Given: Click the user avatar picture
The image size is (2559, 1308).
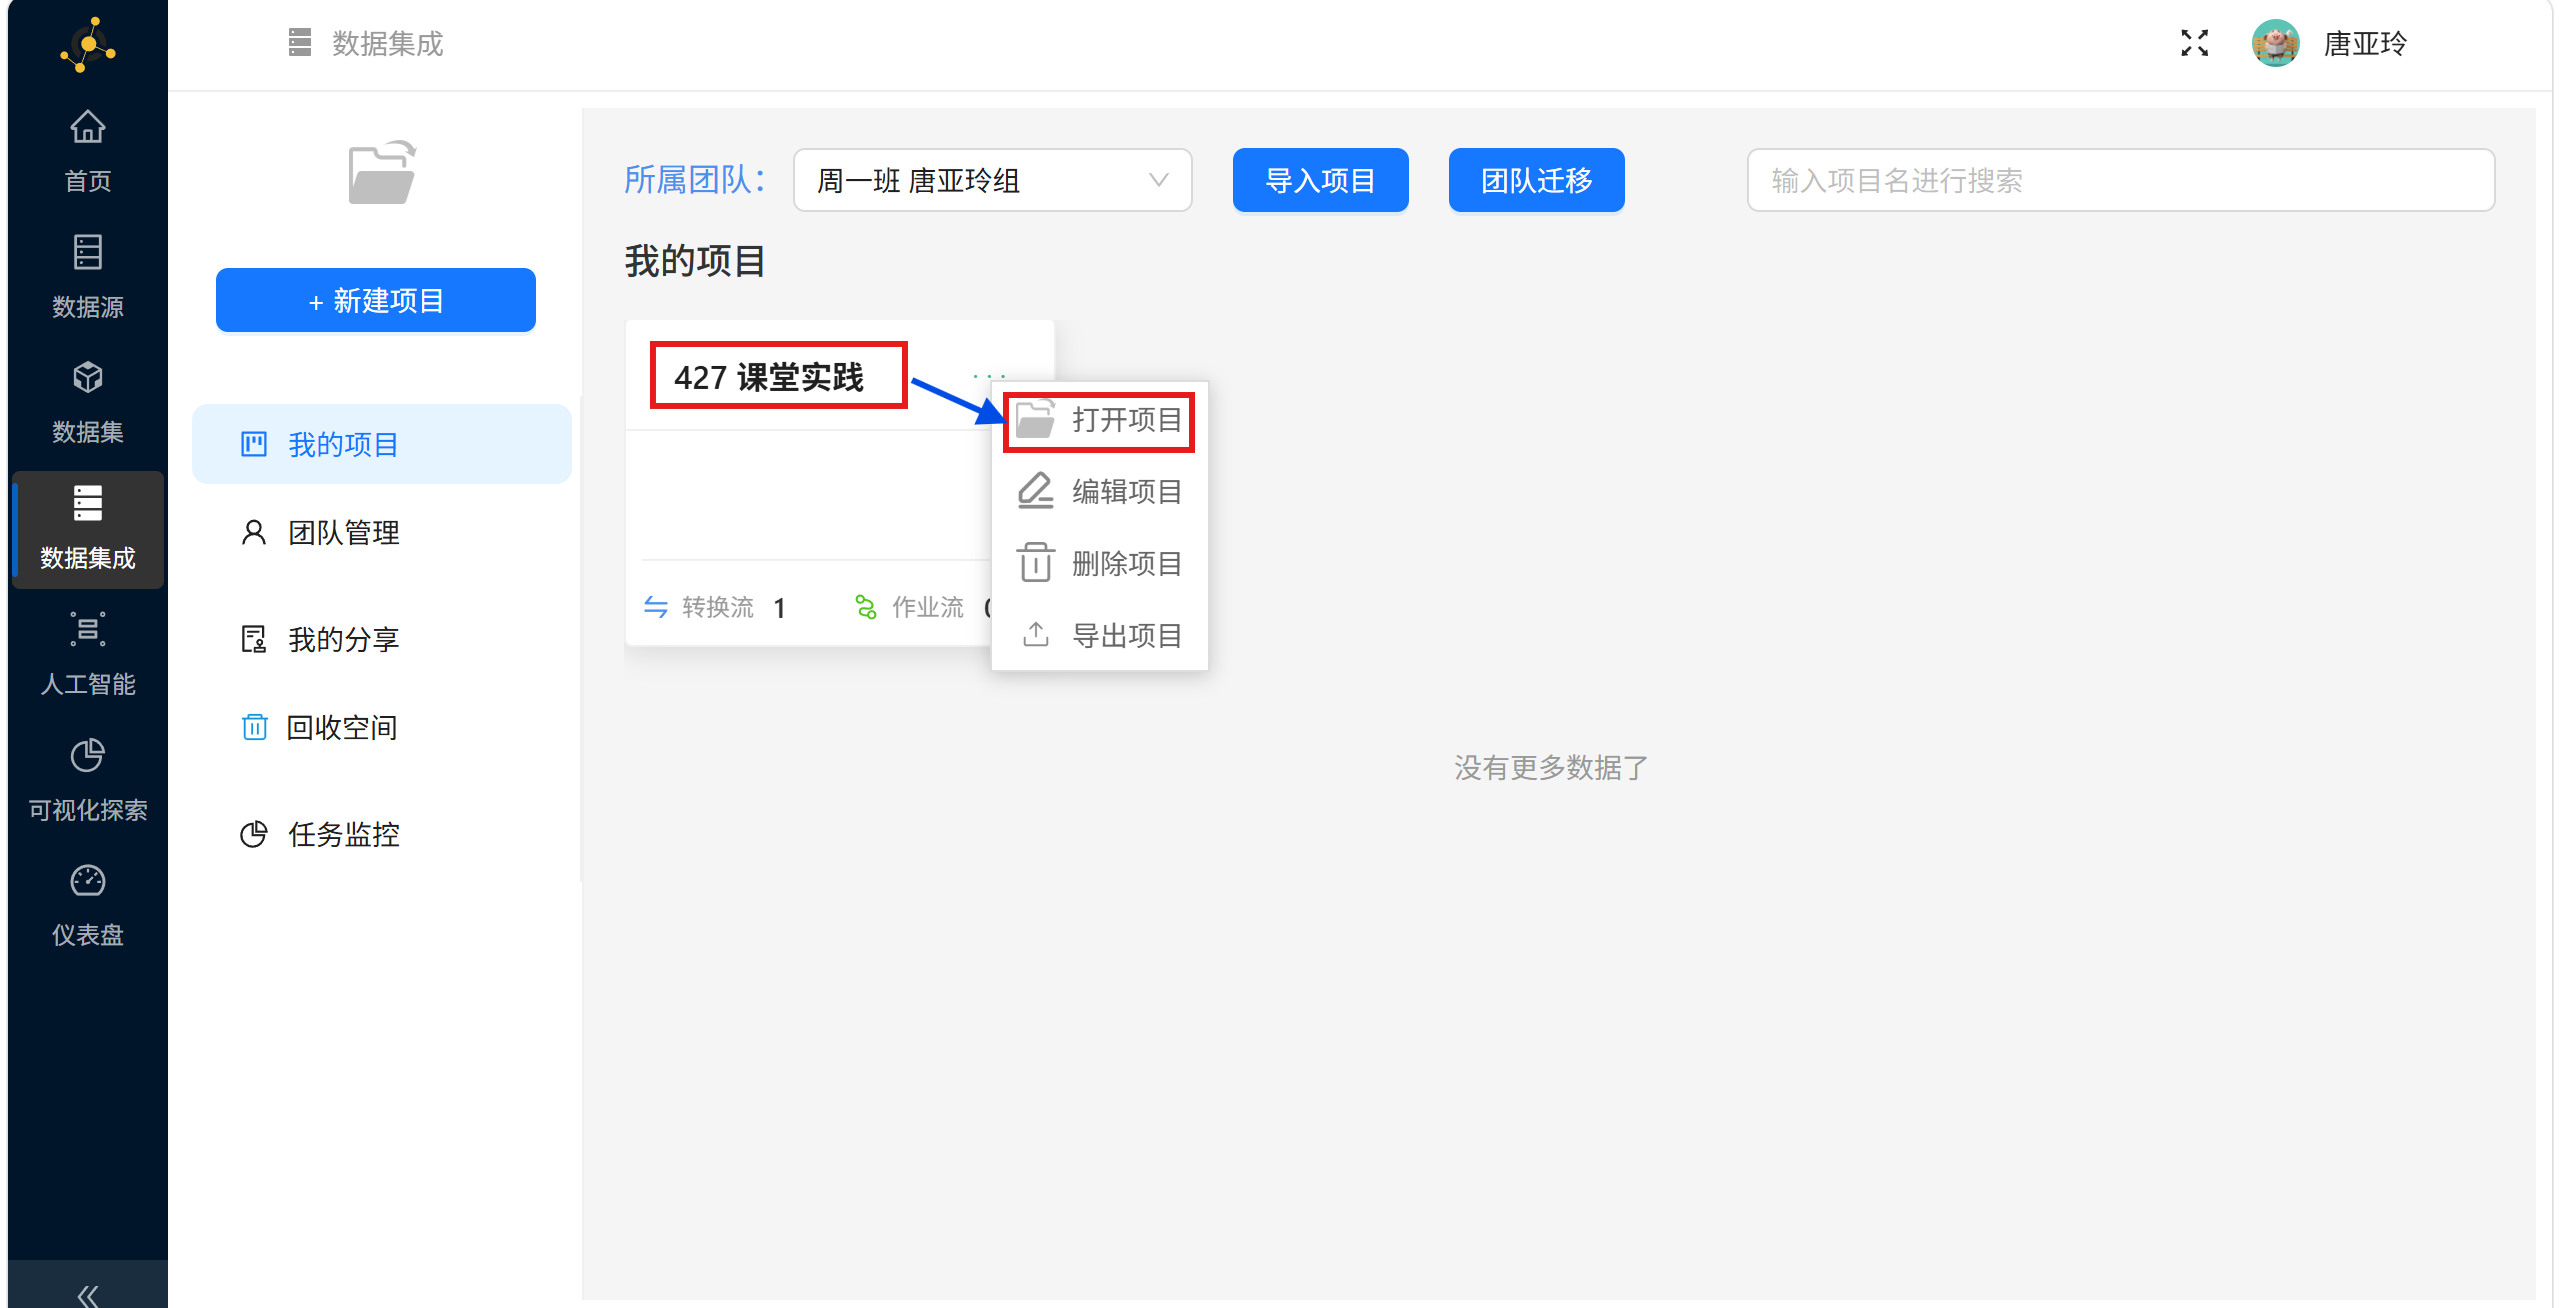Looking at the screenshot, I should click(x=2274, y=43).
